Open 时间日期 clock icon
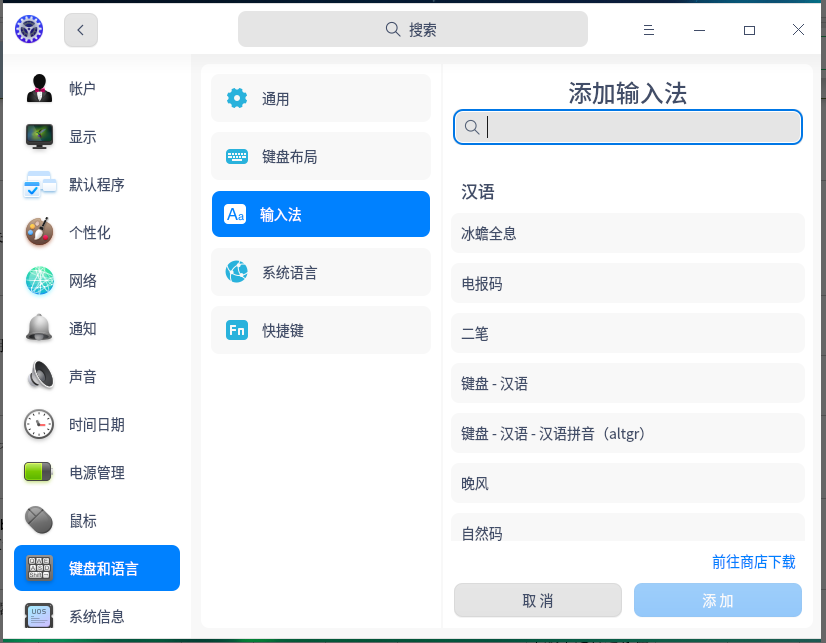 [39, 425]
